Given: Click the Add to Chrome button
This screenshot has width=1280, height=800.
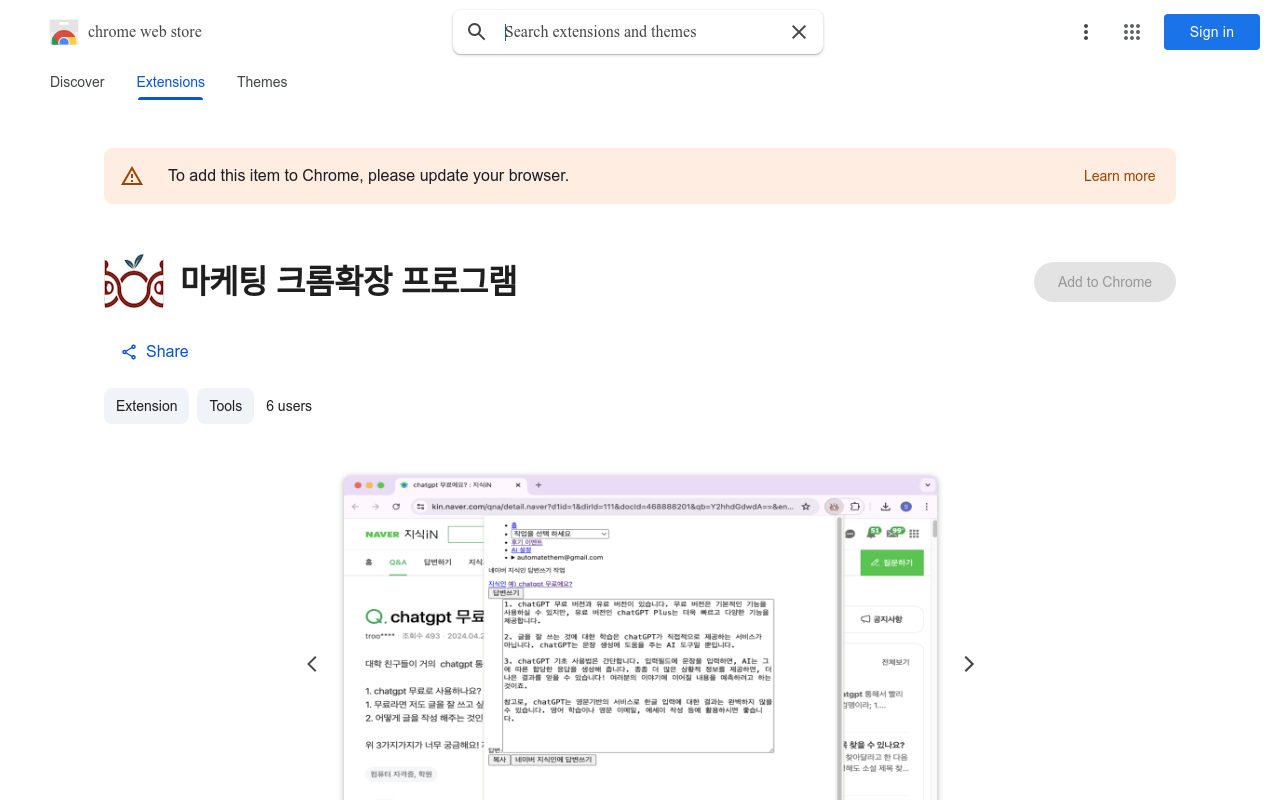Looking at the screenshot, I should [1105, 282].
